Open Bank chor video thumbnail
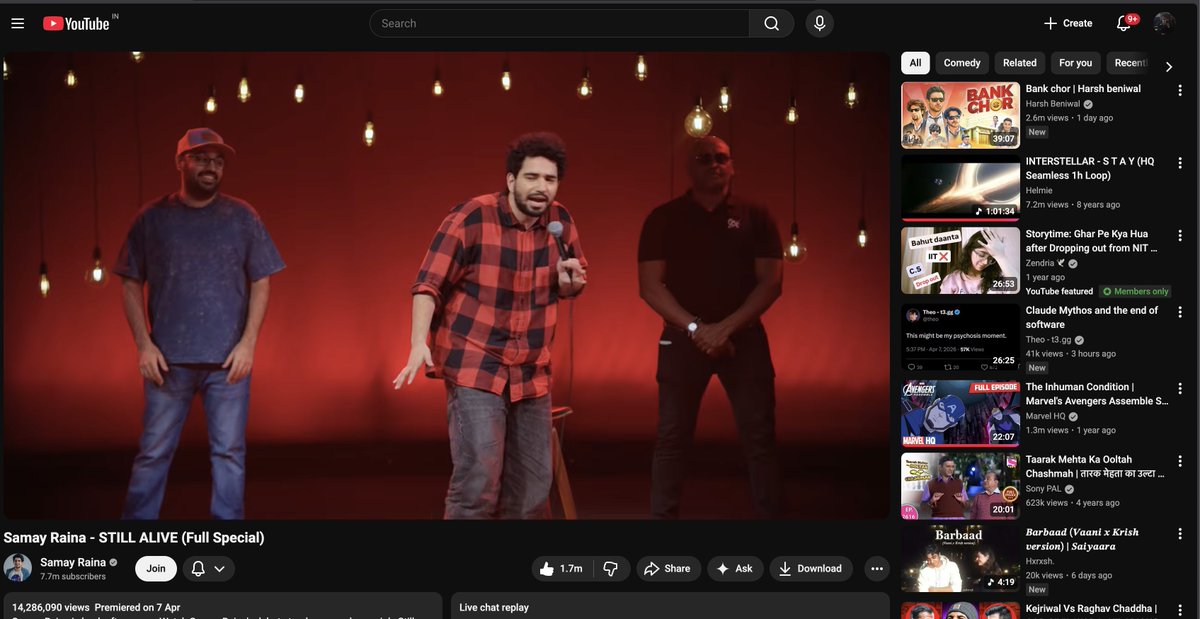The height and width of the screenshot is (619, 1200). 961,115
